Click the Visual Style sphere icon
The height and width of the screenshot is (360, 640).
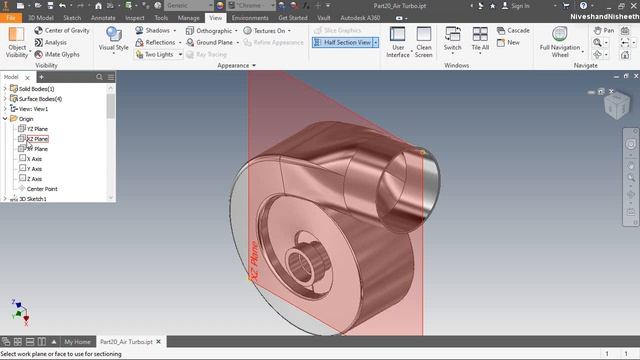[113, 34]
